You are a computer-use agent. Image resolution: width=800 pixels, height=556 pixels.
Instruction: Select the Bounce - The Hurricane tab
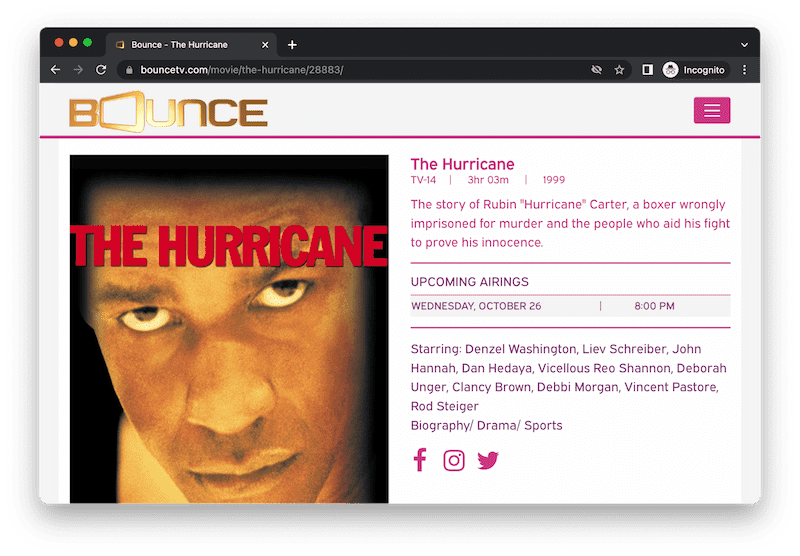191,45
